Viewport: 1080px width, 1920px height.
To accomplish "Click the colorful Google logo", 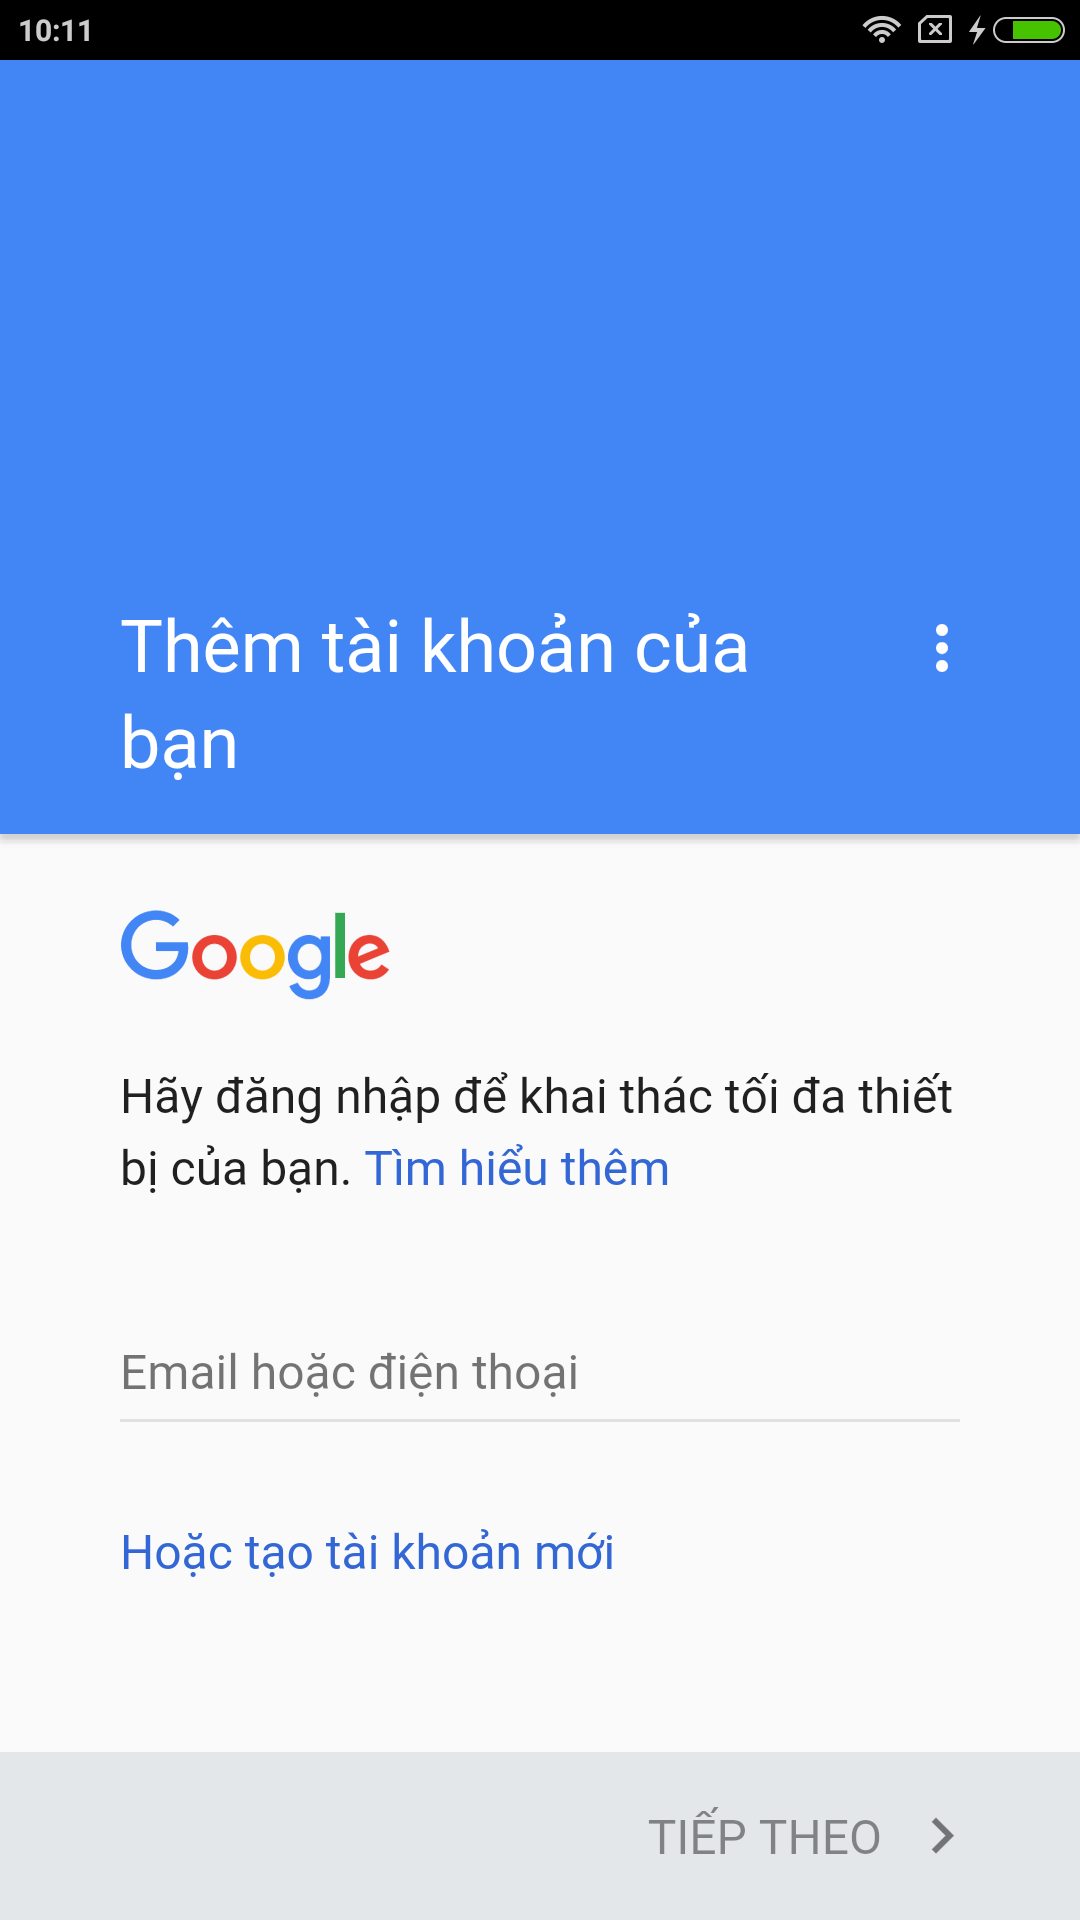I will 255,953.
